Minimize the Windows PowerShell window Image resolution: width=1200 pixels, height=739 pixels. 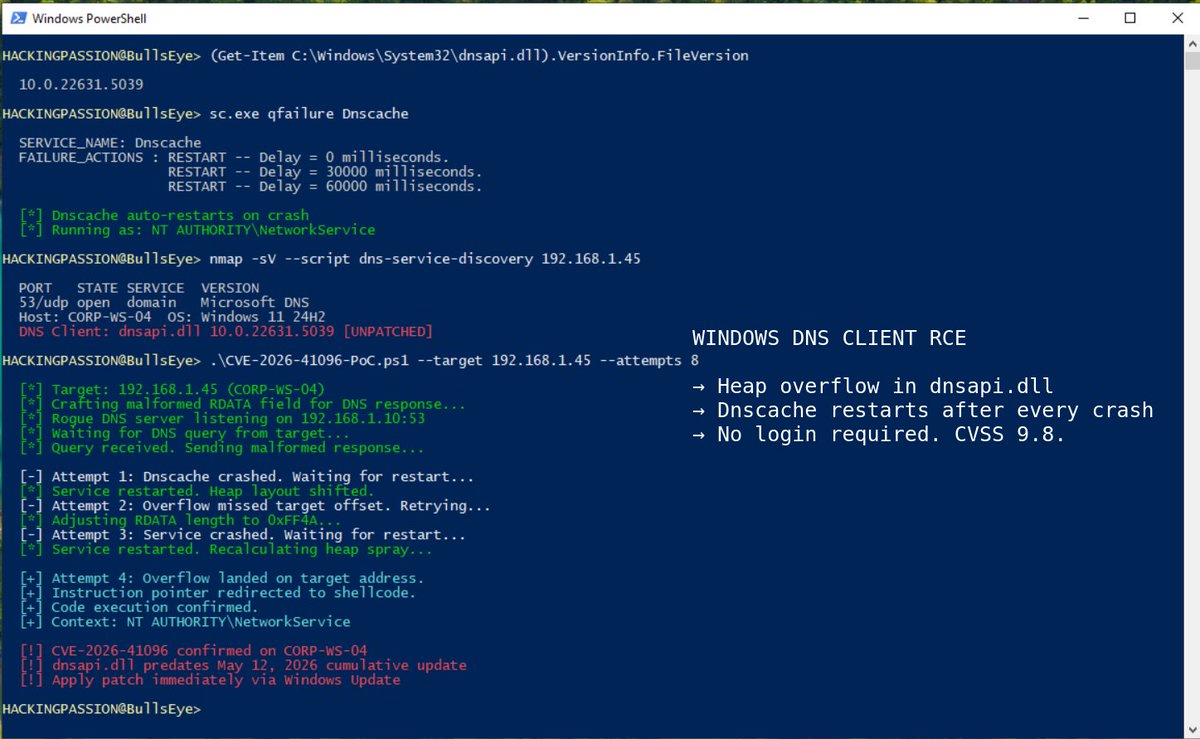pyautogui.click(x=1084, y=18)
